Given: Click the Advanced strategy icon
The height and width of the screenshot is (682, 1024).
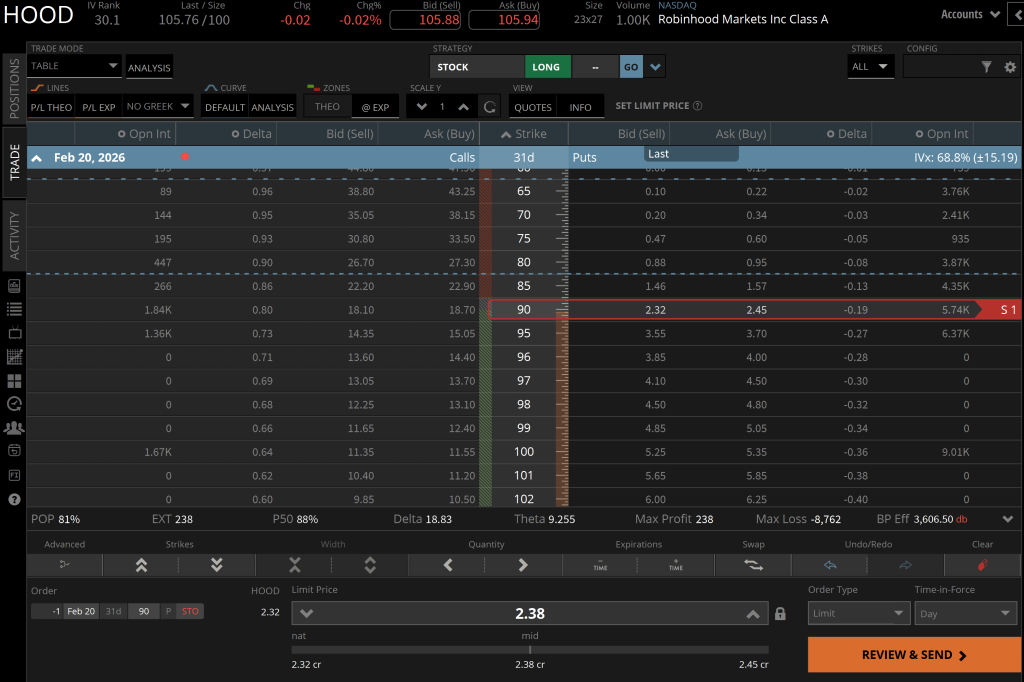Looking at the screenshot, I should point(64,564).
